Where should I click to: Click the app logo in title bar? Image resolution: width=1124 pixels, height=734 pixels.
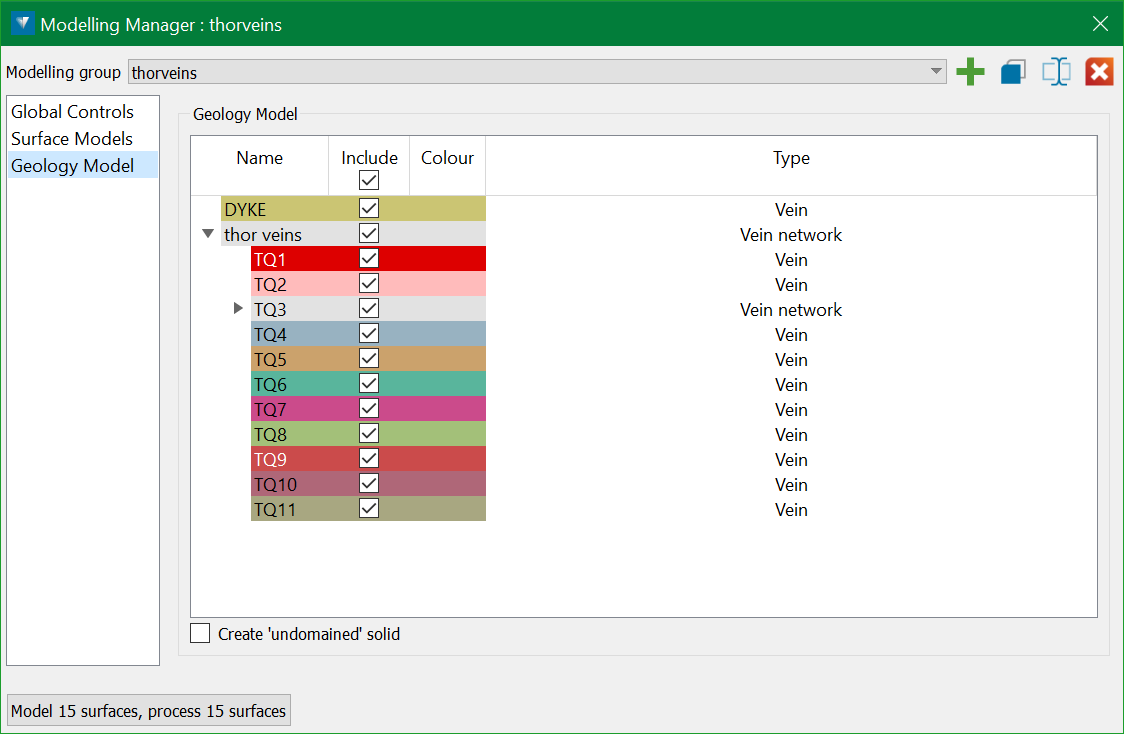pos(23,24)
